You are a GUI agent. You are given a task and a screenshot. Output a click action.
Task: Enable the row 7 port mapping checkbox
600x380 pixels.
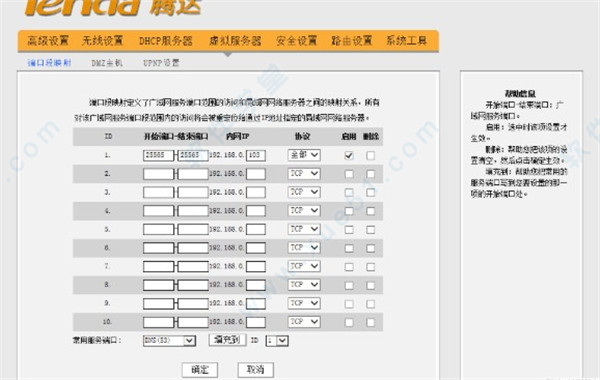[349, 267]
